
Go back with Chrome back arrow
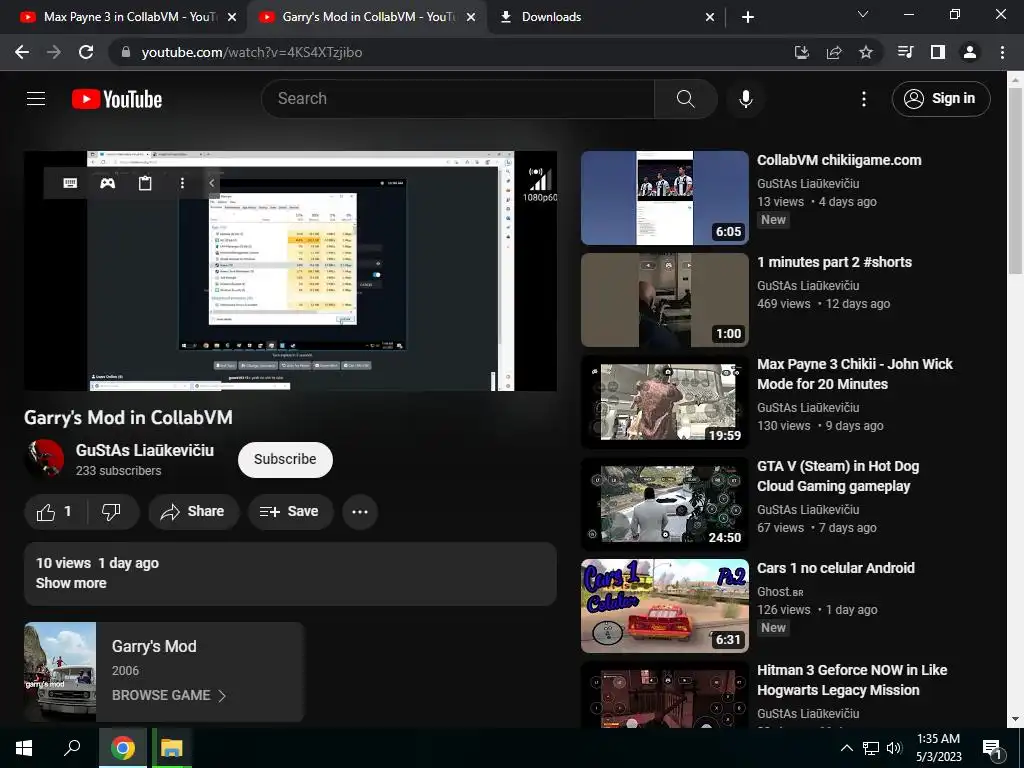pos(22,52)
